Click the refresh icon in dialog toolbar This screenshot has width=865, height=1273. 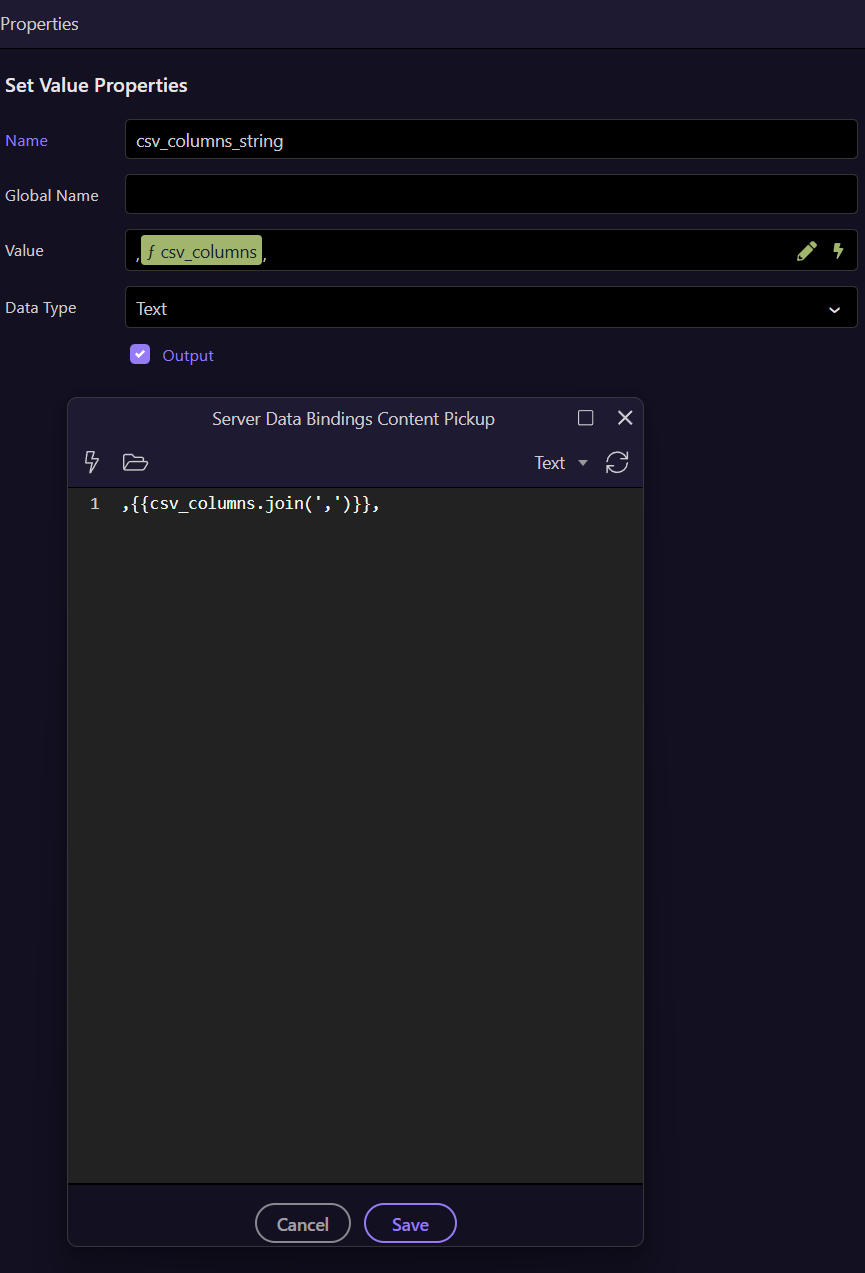coord(617,462)
